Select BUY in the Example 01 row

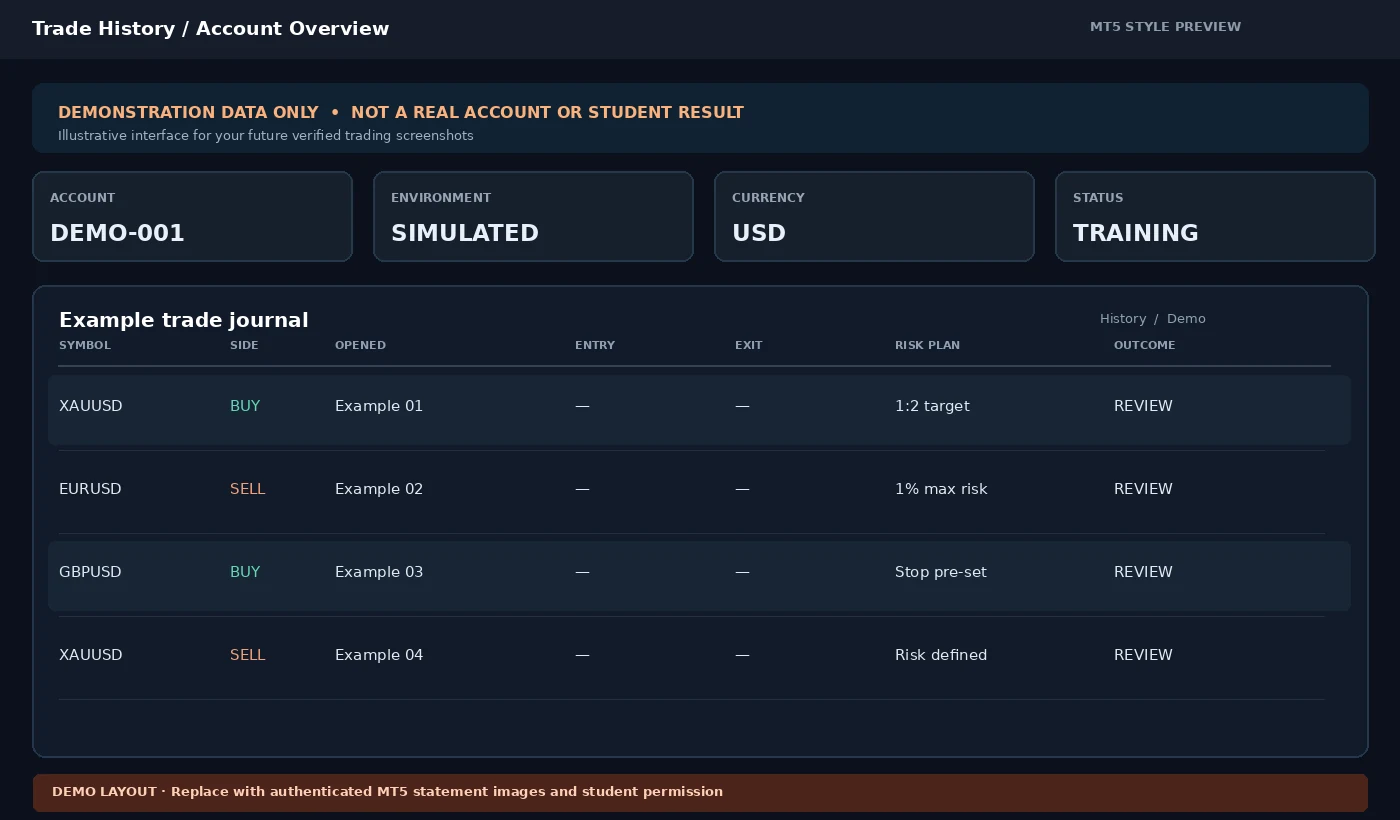point(245,406)
